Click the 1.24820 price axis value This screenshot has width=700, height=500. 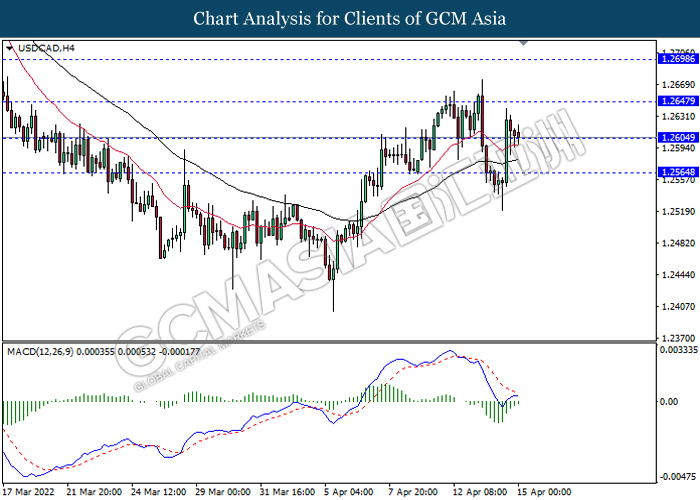[679, 243]
